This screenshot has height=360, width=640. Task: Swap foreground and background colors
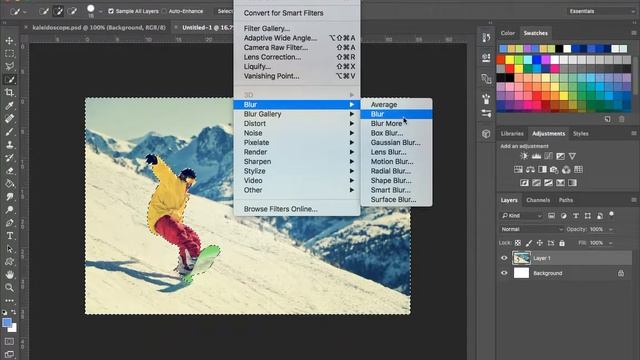[13, 312]
